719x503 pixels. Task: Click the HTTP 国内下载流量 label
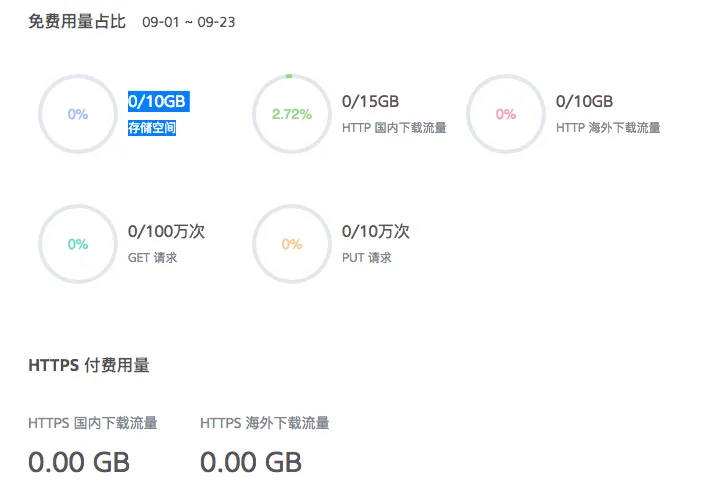[394, 128]
